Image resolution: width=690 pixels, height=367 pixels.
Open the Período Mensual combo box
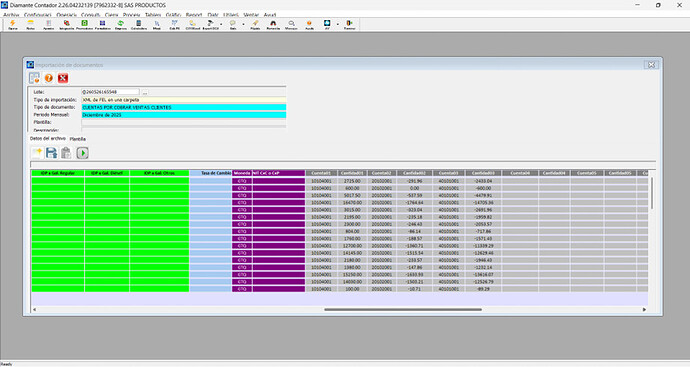coord(184,115)
